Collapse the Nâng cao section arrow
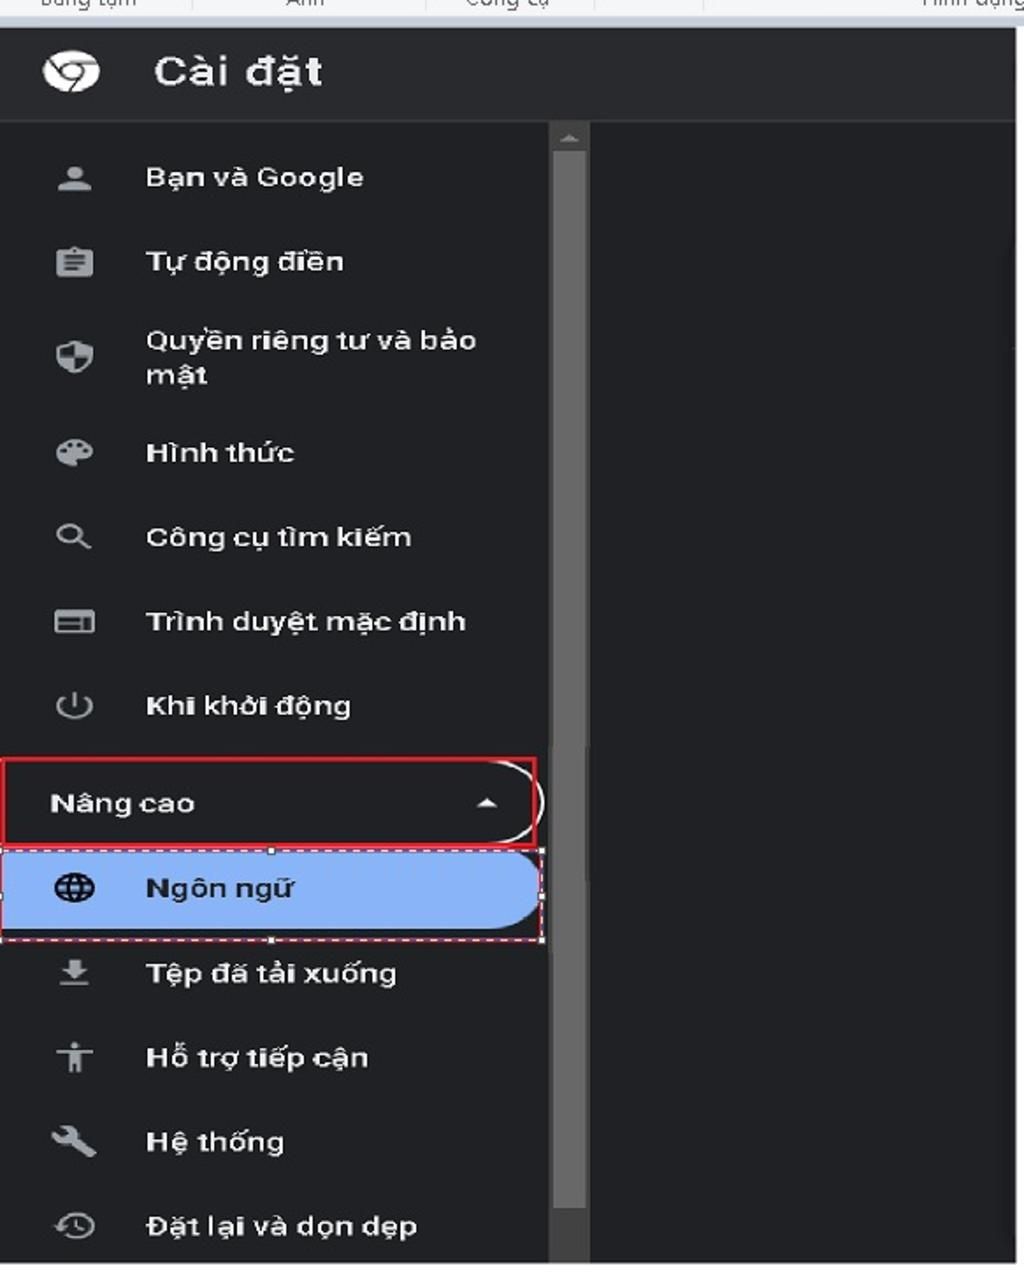Screen dimensions: 1024x1273 click(x=487, y=803)
